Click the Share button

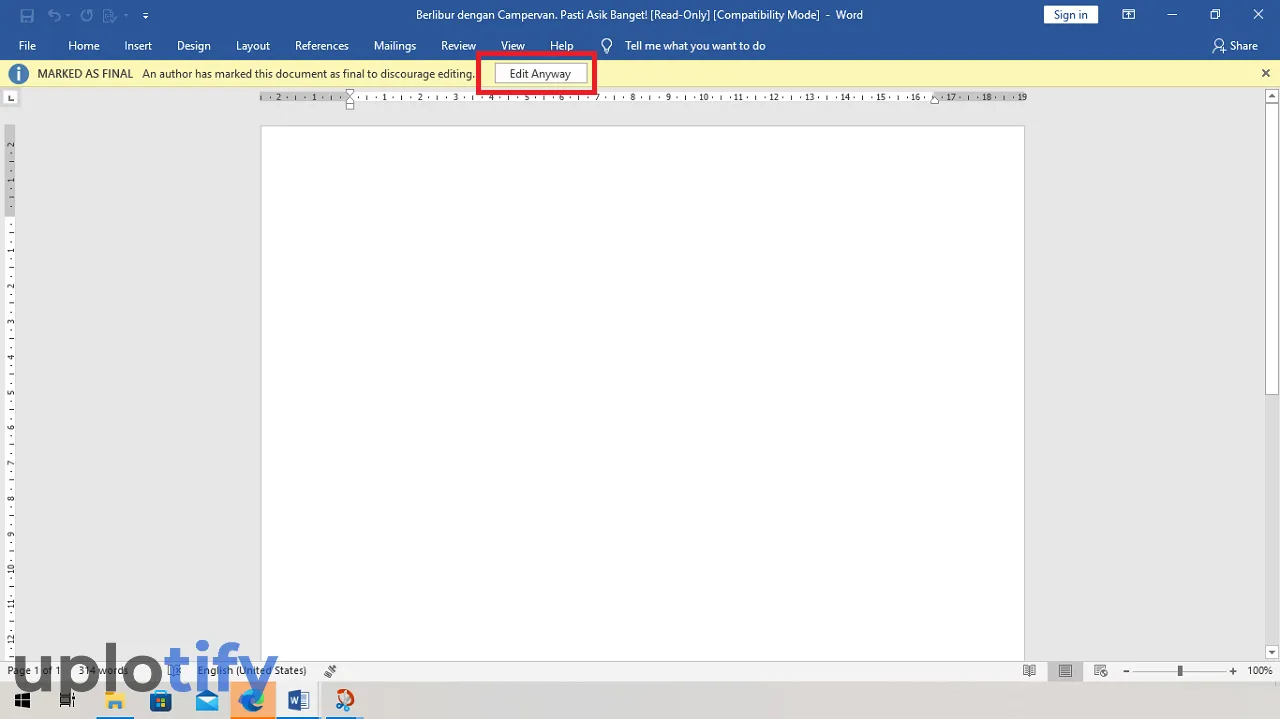click(x=1235, y=46)
